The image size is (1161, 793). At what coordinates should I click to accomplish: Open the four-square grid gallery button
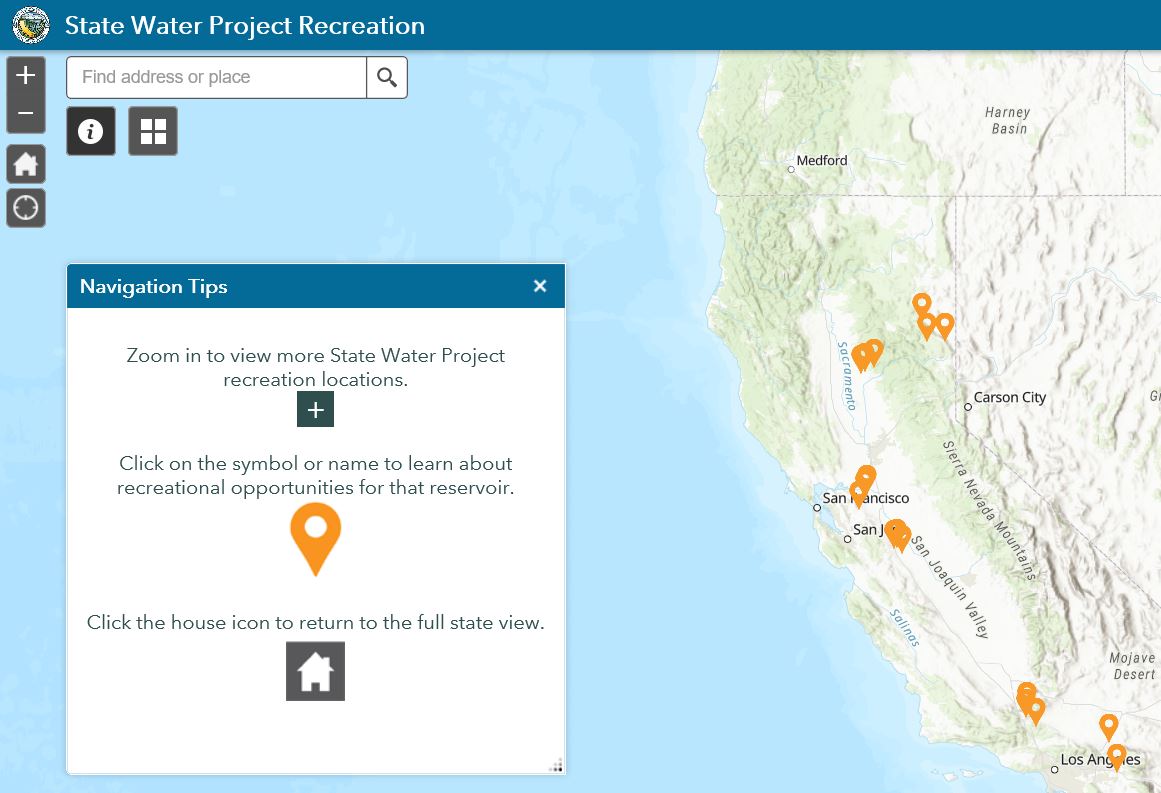pyautogui.click(x=153, y=131)
